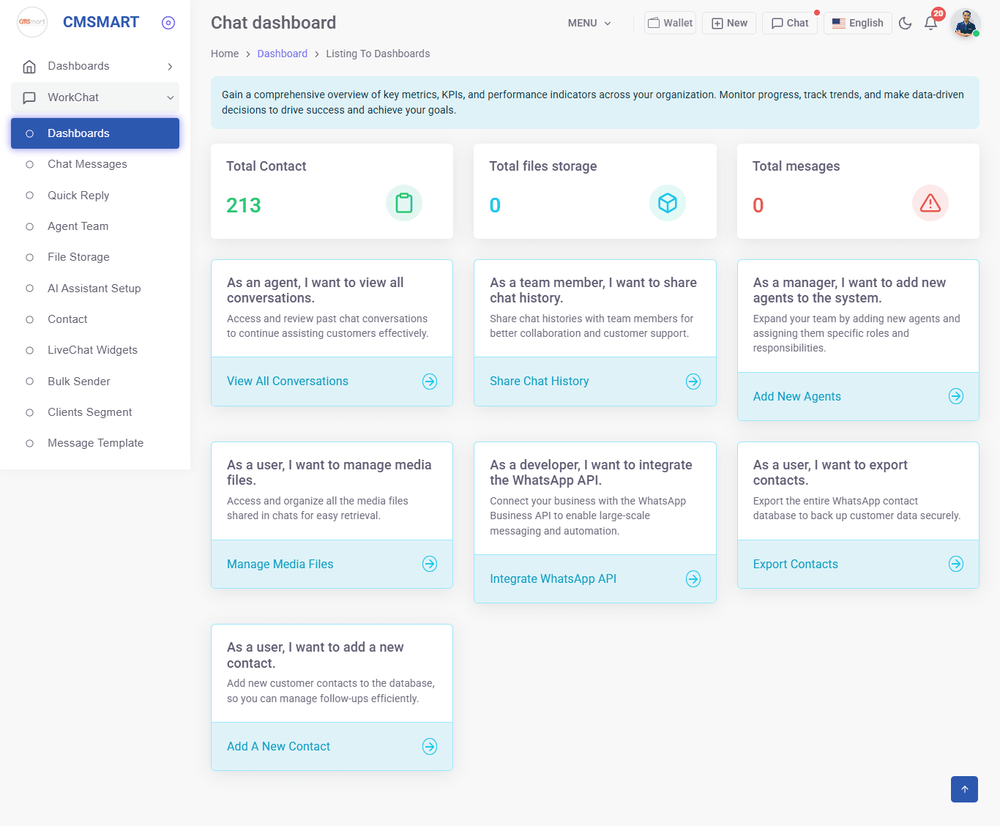Click the Add New Agents link
The height and width of the screenshot is (826, 1000).
pos(796,397)
